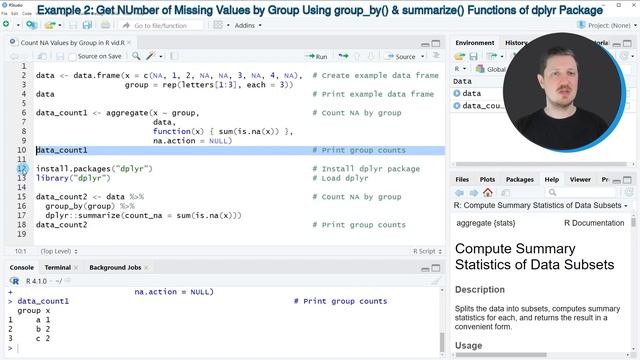Click the Open File folder icon
Viewport: 640px width, 360px height.
tap(50, 25)
